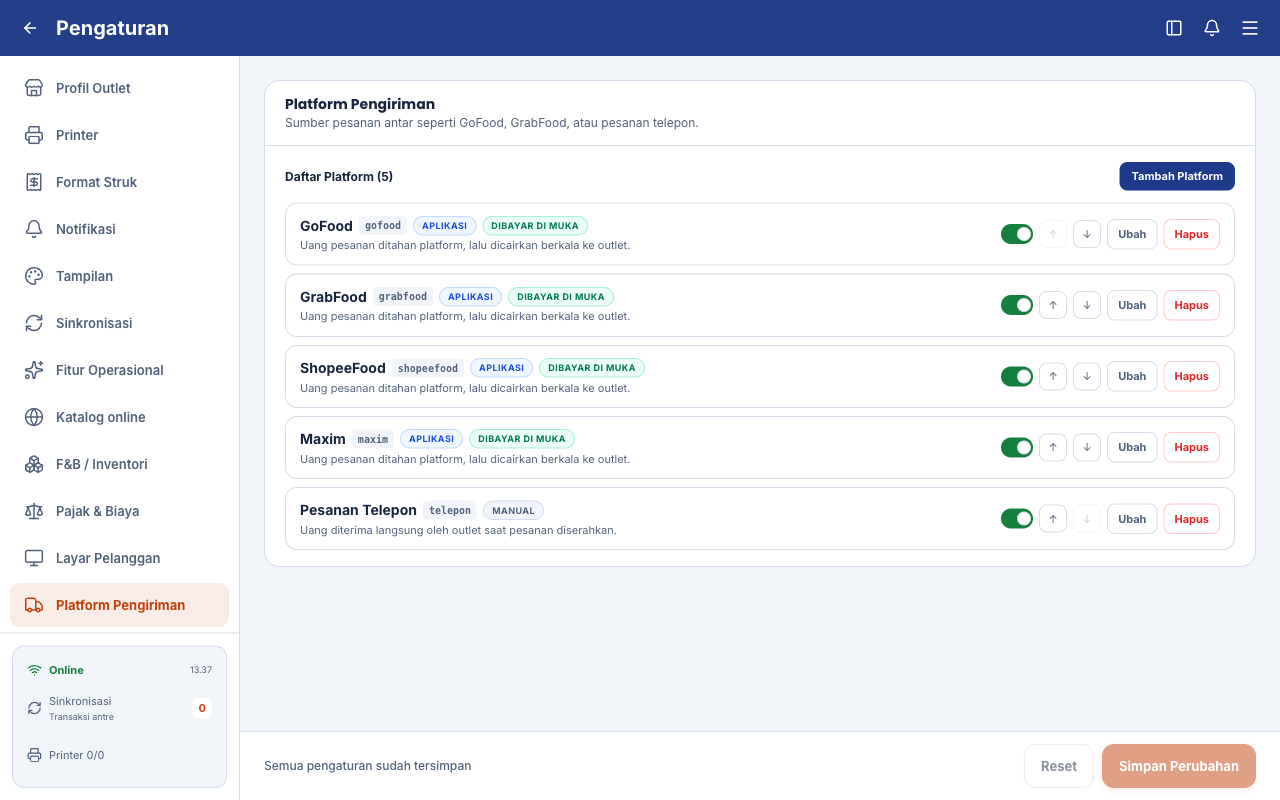
Task: Click DIBAYAR DI MUKA badge on GrabFood
Action: [561, 297]
